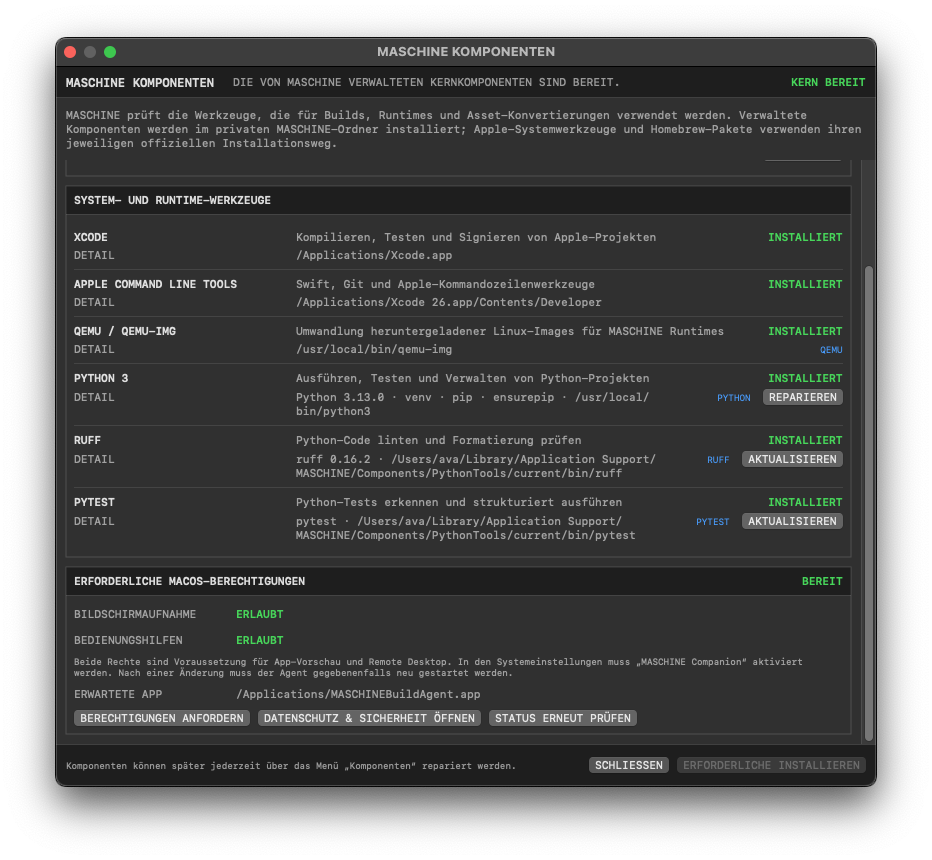Select the XCODE component name
Viewport: 932px width, 860px height.
click(x=90, y=237)
